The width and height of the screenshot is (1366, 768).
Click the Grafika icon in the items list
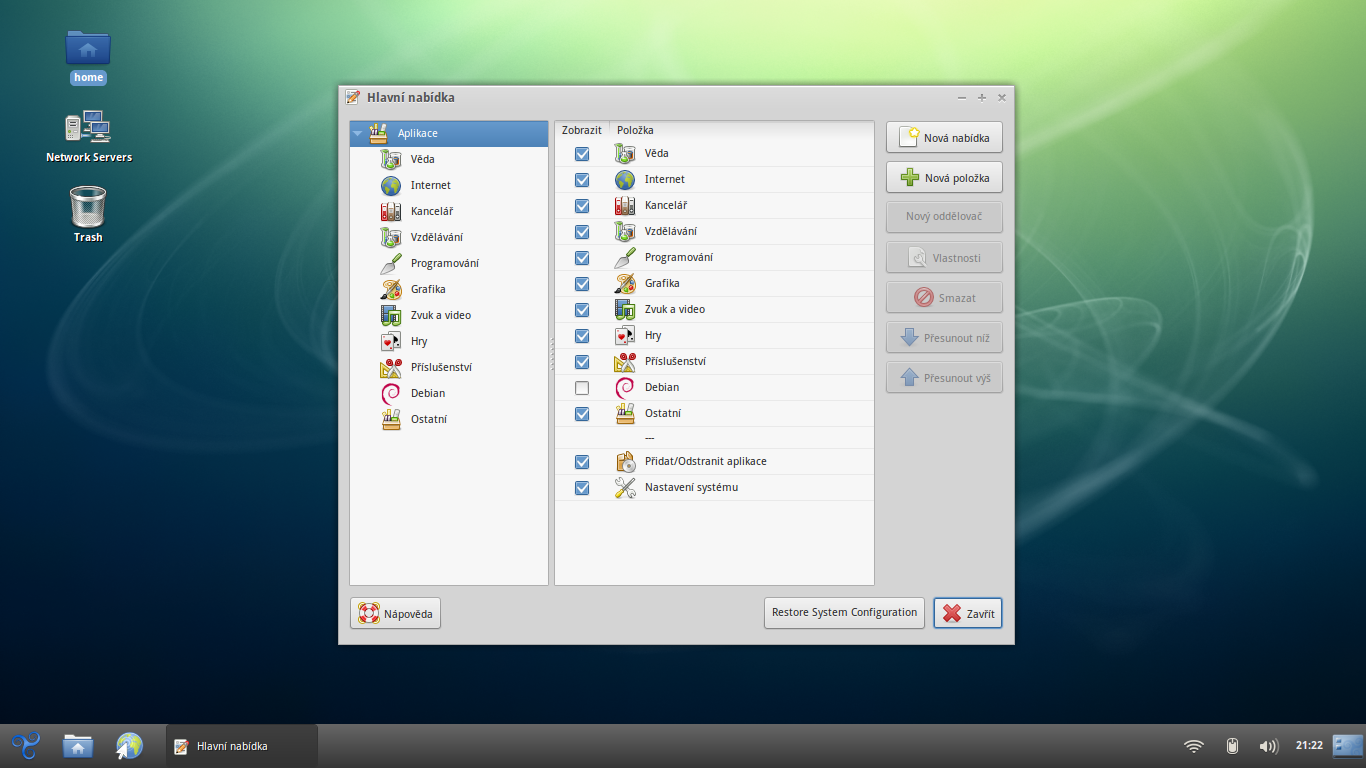[625, 283]
